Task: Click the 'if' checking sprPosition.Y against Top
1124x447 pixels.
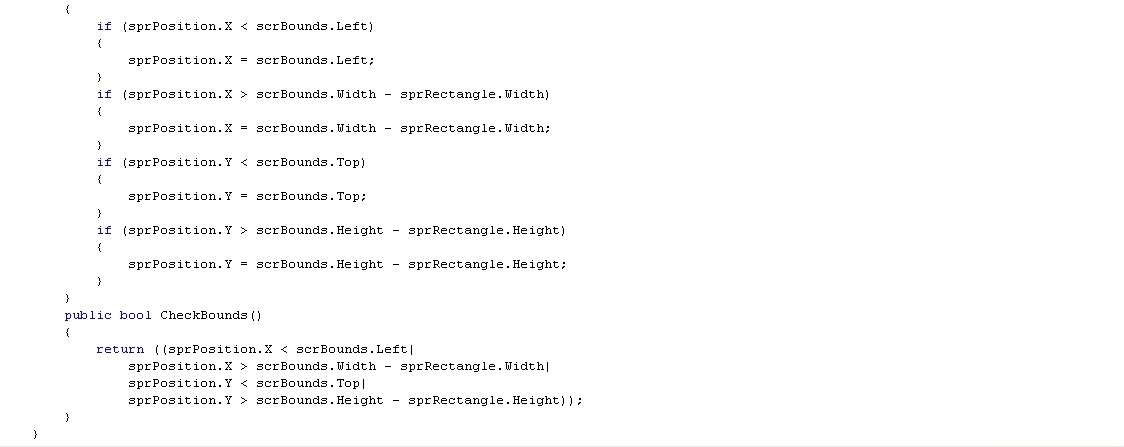Action: 105,163
